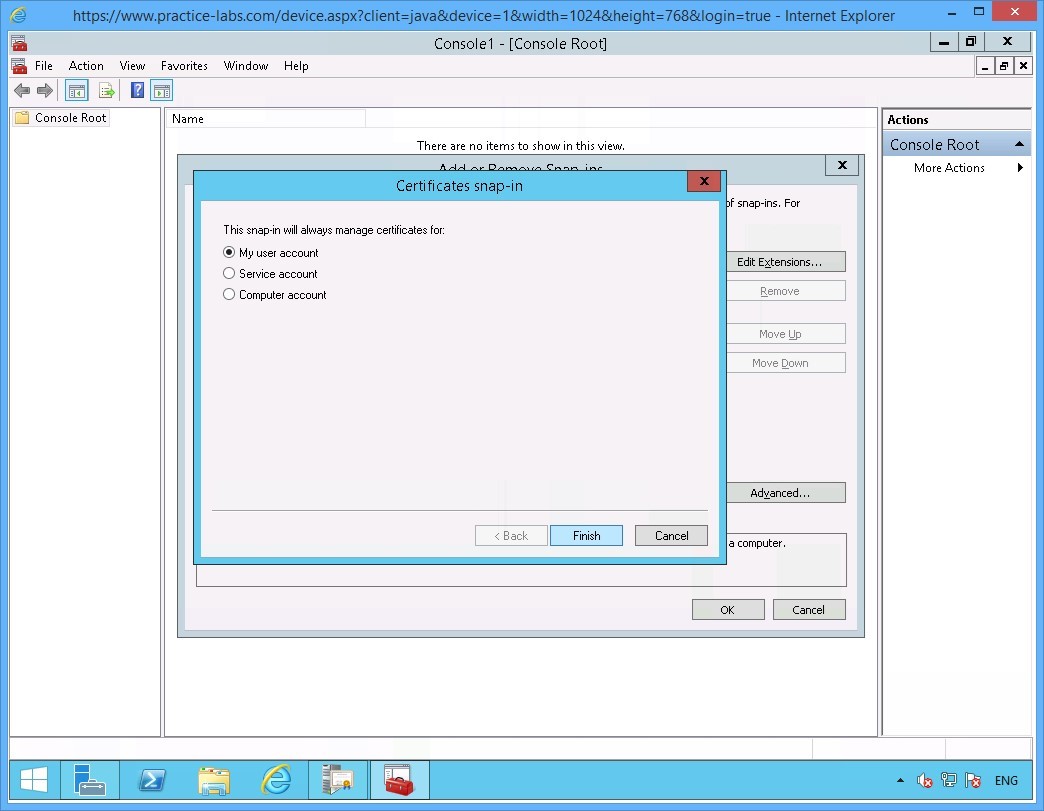Launch Windows PowerShell from the taskbar

click(152, 780)
